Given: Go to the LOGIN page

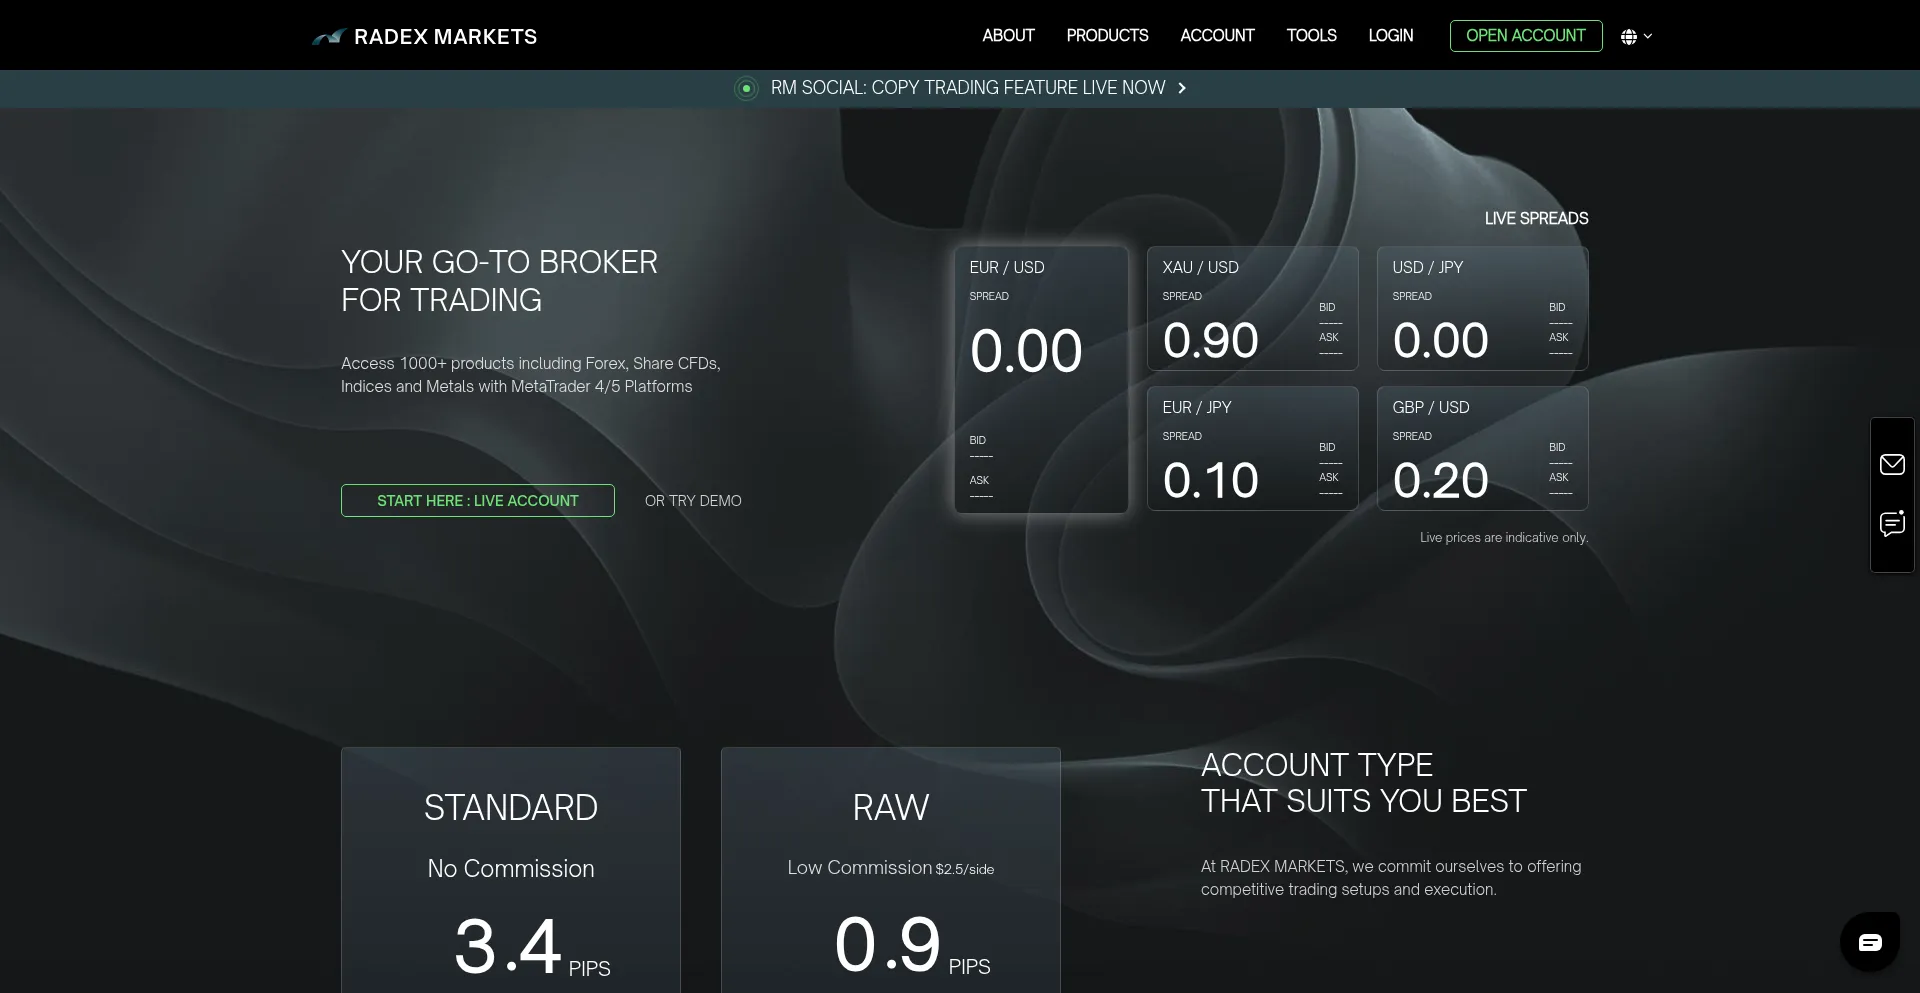Looking at the screenshot, I should click(1390, 36).
